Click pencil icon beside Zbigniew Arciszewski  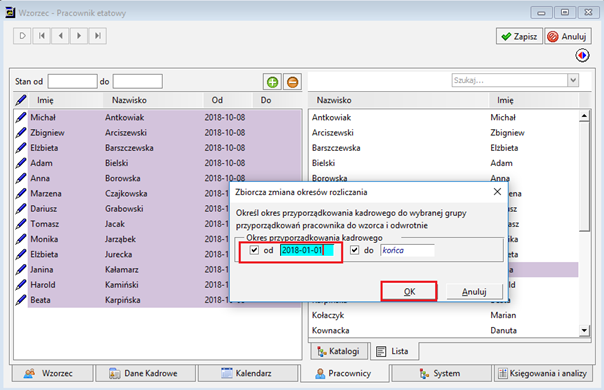(21, 133)
